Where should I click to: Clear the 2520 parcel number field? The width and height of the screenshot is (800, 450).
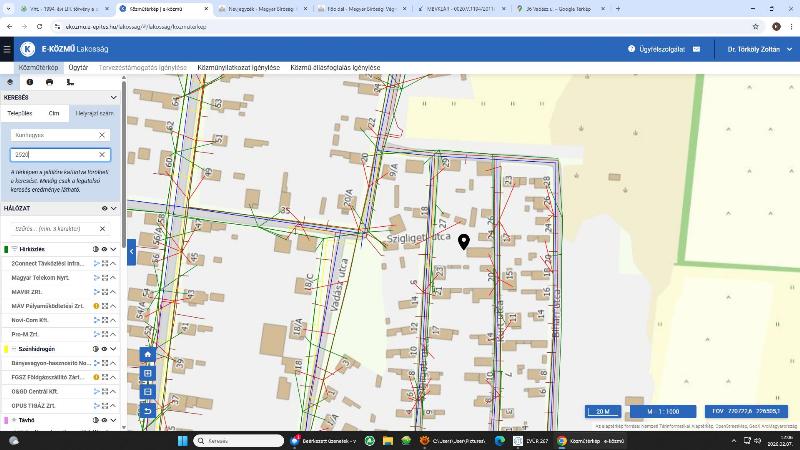pyautogui.click(x=102, y=155)
